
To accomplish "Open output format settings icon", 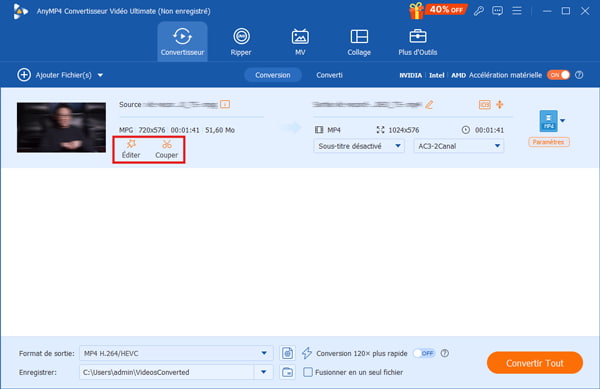I will coord(287,353).
